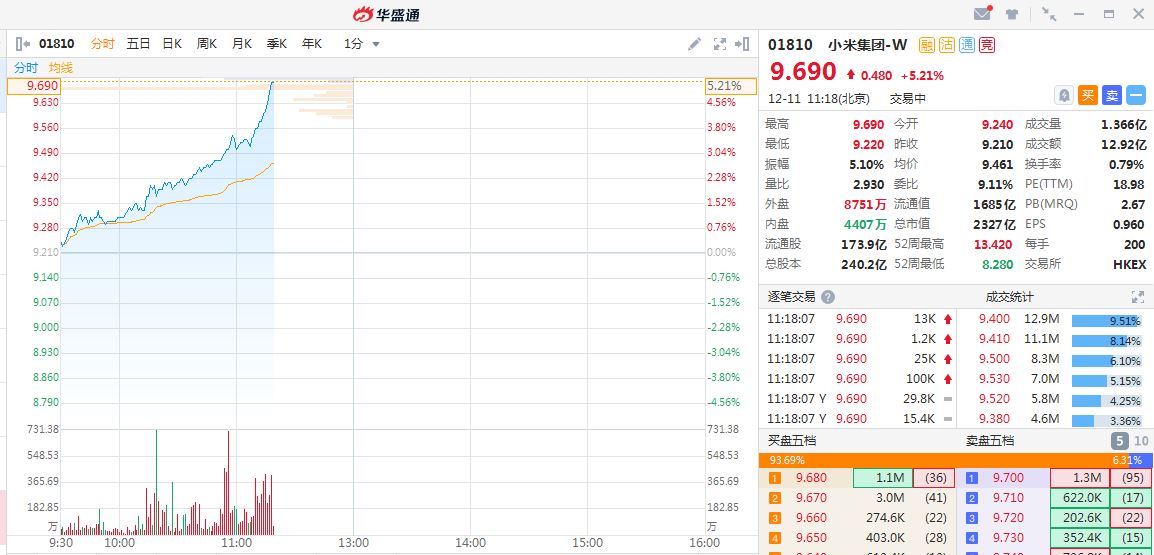1154x555 pixels.
Task: Click the (36) bid order count
Action: (934, 478)
